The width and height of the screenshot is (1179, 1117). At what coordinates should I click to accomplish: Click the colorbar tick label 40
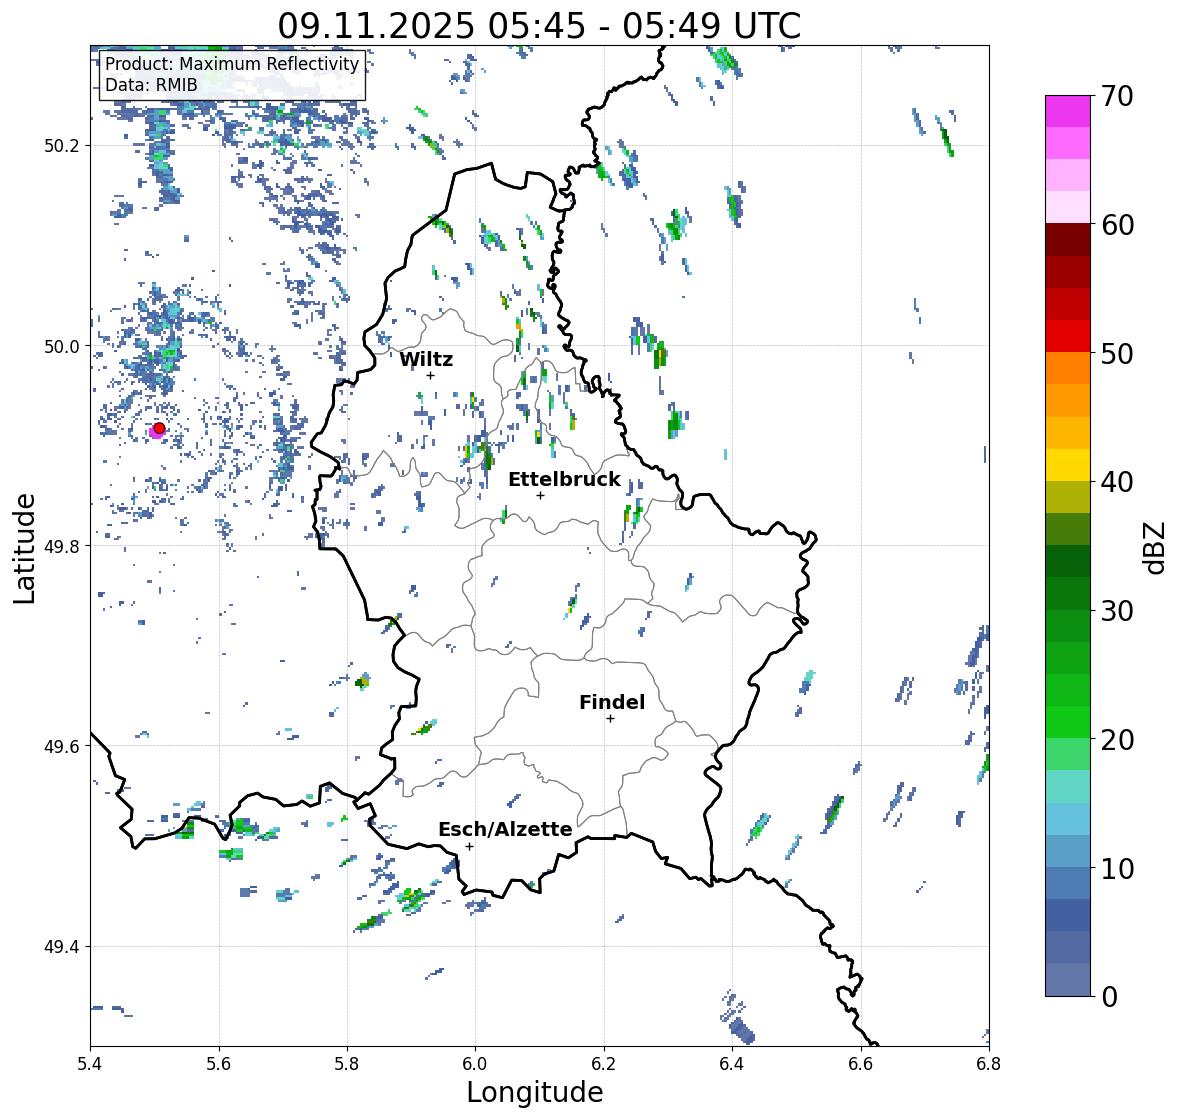pyautogui.click(x=1117, y=482)
